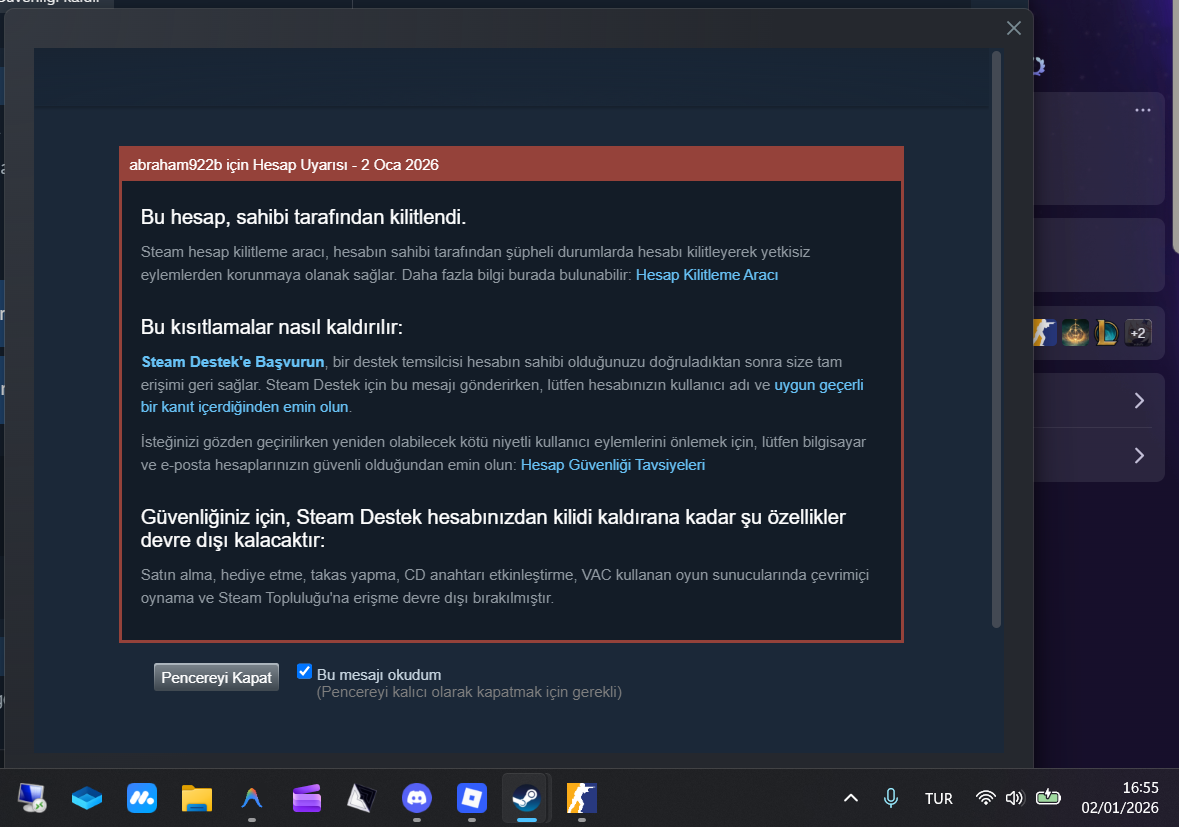Open Discord from the taskbar

pyautogui.click(x=417, y=798)
